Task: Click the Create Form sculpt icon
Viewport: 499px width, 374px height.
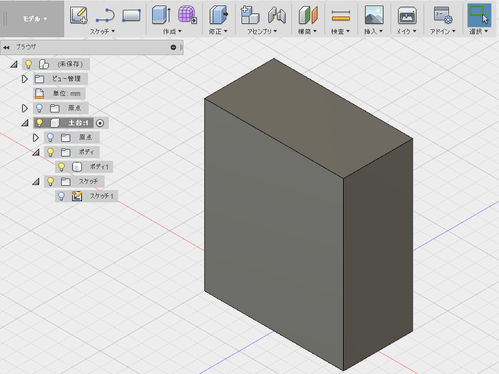Action: point(187,15)
